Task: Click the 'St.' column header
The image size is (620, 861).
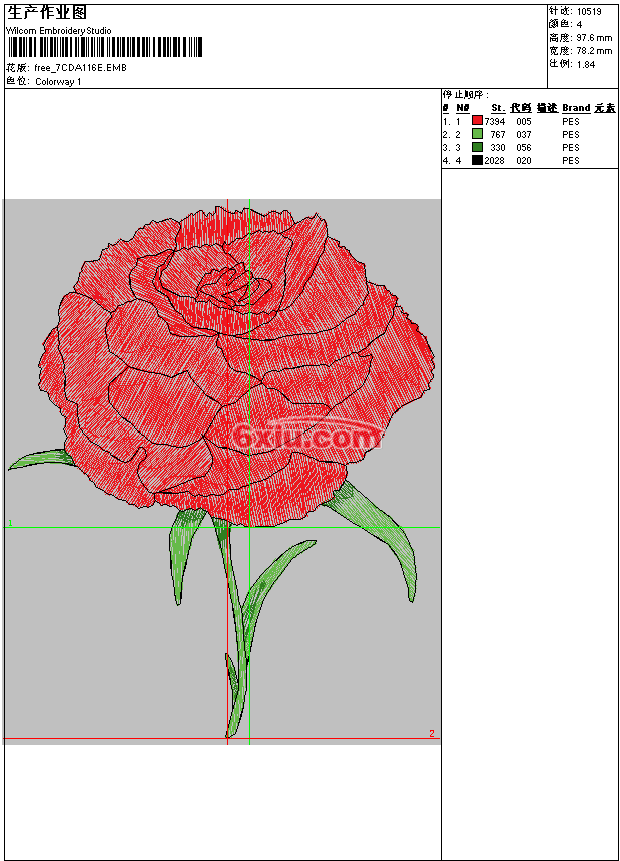Action: point(498,108)
